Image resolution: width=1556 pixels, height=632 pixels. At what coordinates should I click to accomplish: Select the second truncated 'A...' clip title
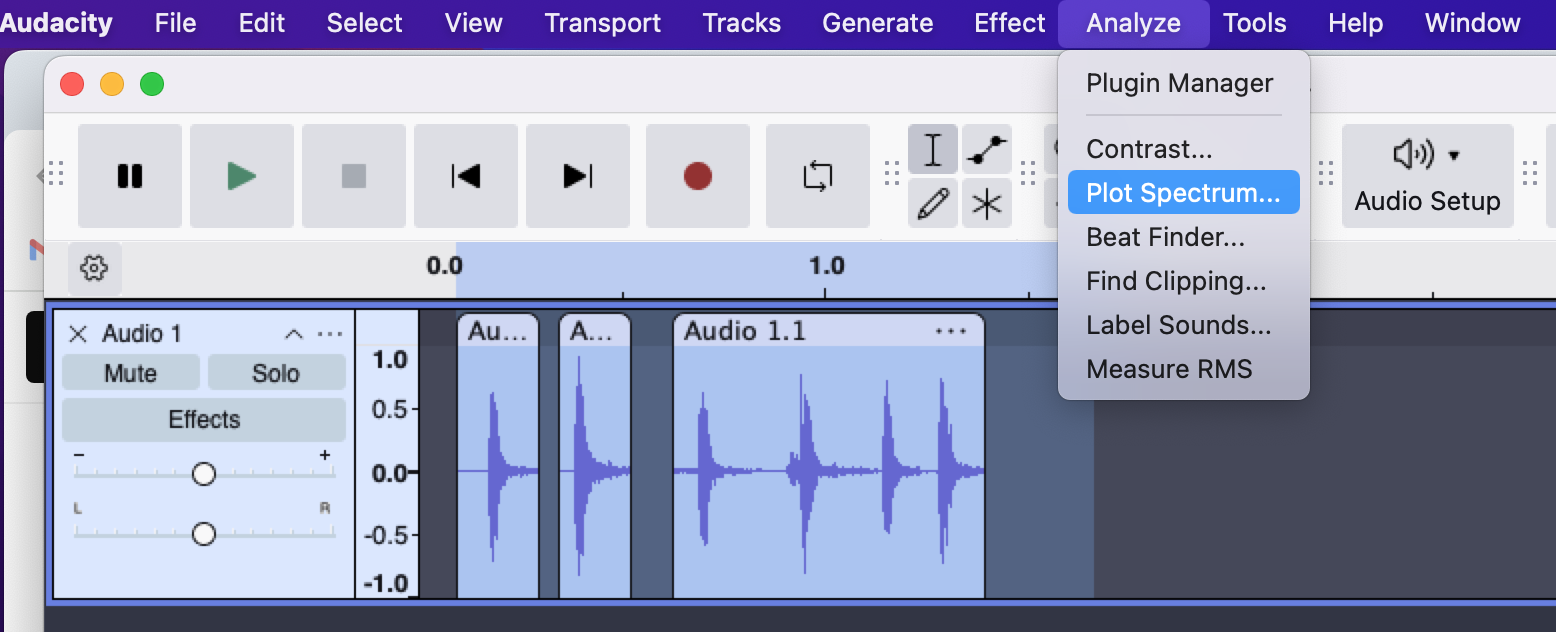pos(591,331)
